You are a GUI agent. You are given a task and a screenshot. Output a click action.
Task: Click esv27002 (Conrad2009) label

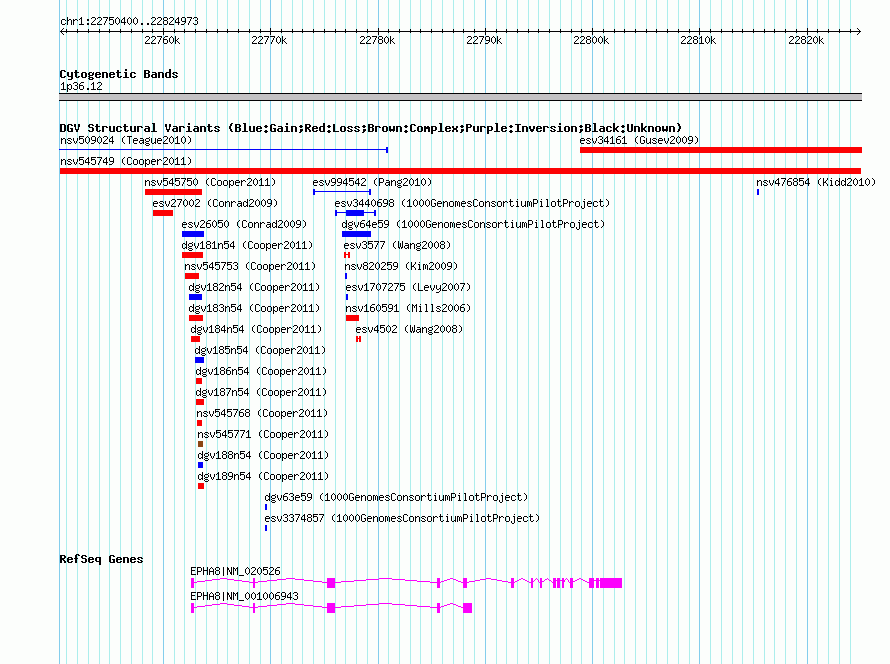click(x=215, y=203)
